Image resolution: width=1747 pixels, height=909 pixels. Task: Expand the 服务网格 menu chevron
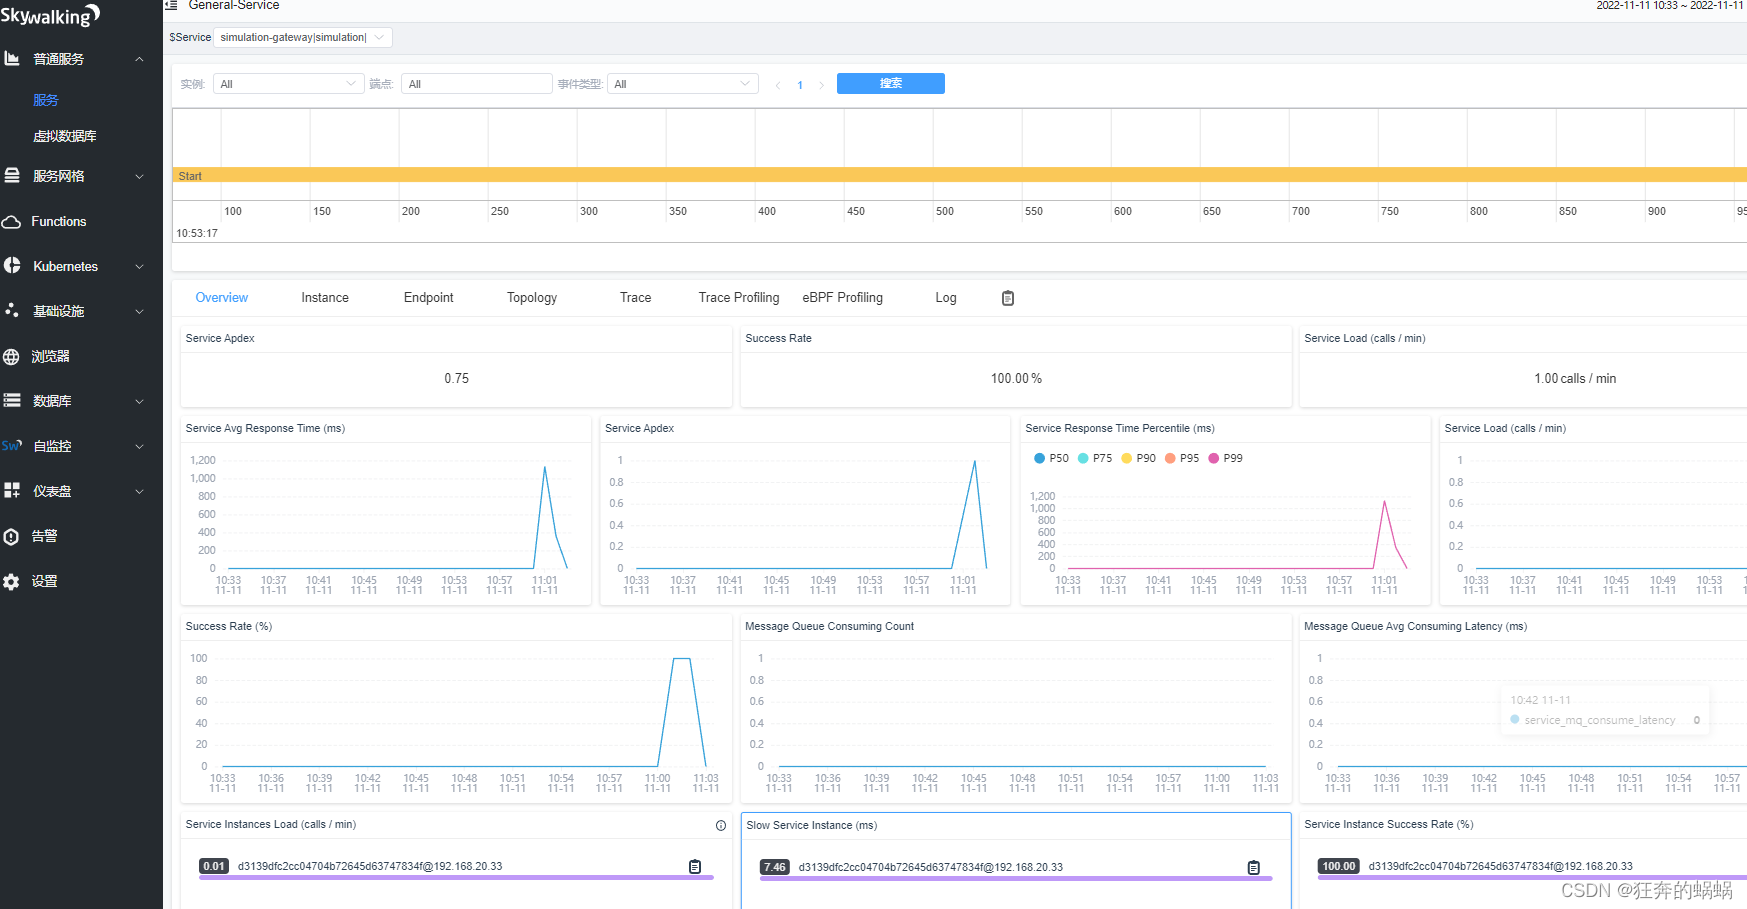[139, 176]
